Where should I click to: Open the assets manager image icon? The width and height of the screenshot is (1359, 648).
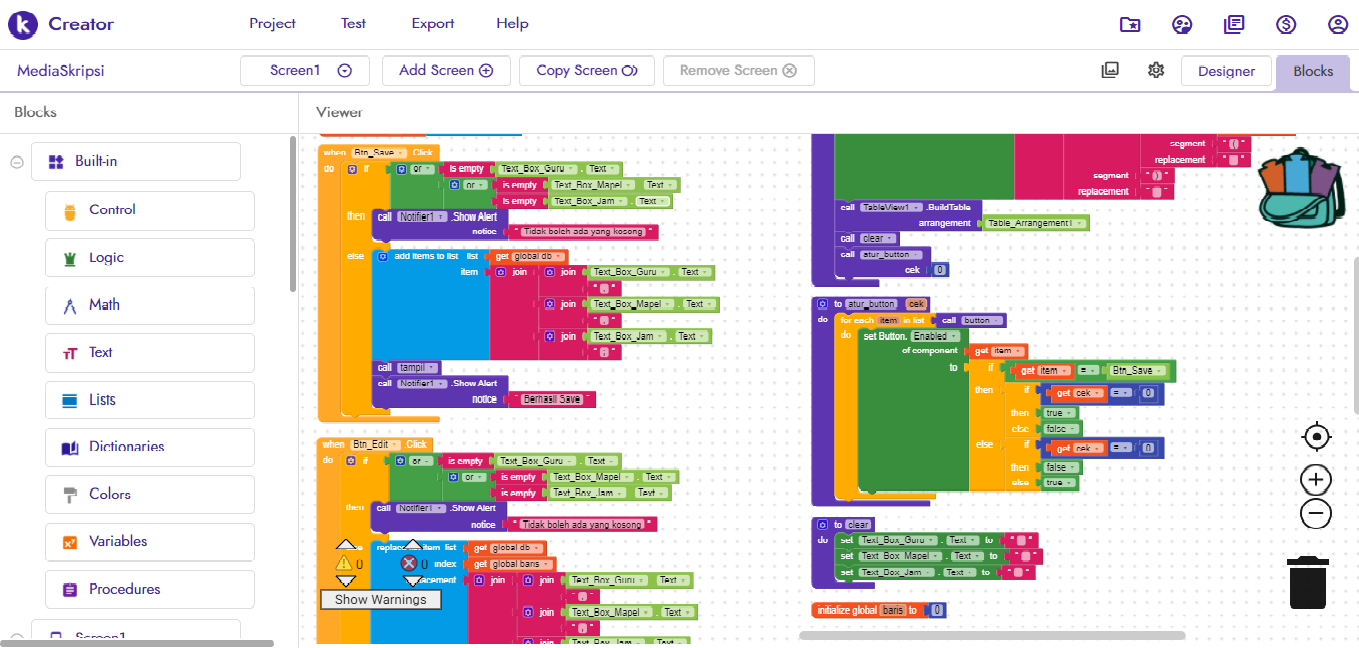tap(1110, 70)
